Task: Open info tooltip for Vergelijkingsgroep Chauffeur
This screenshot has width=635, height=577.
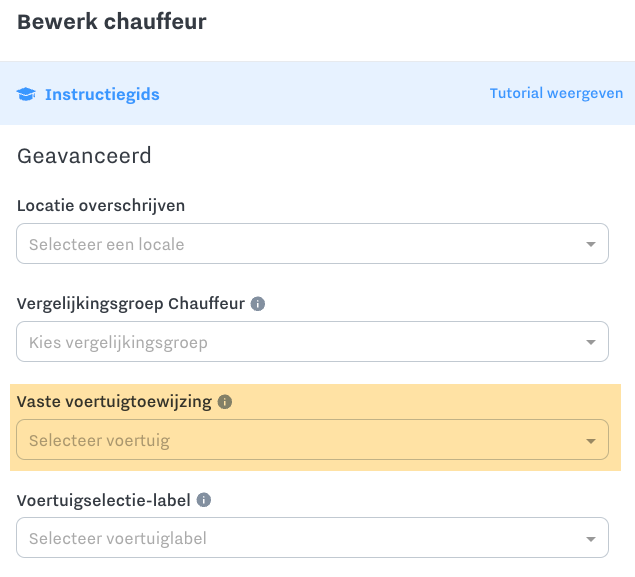Action: [258, 304]
